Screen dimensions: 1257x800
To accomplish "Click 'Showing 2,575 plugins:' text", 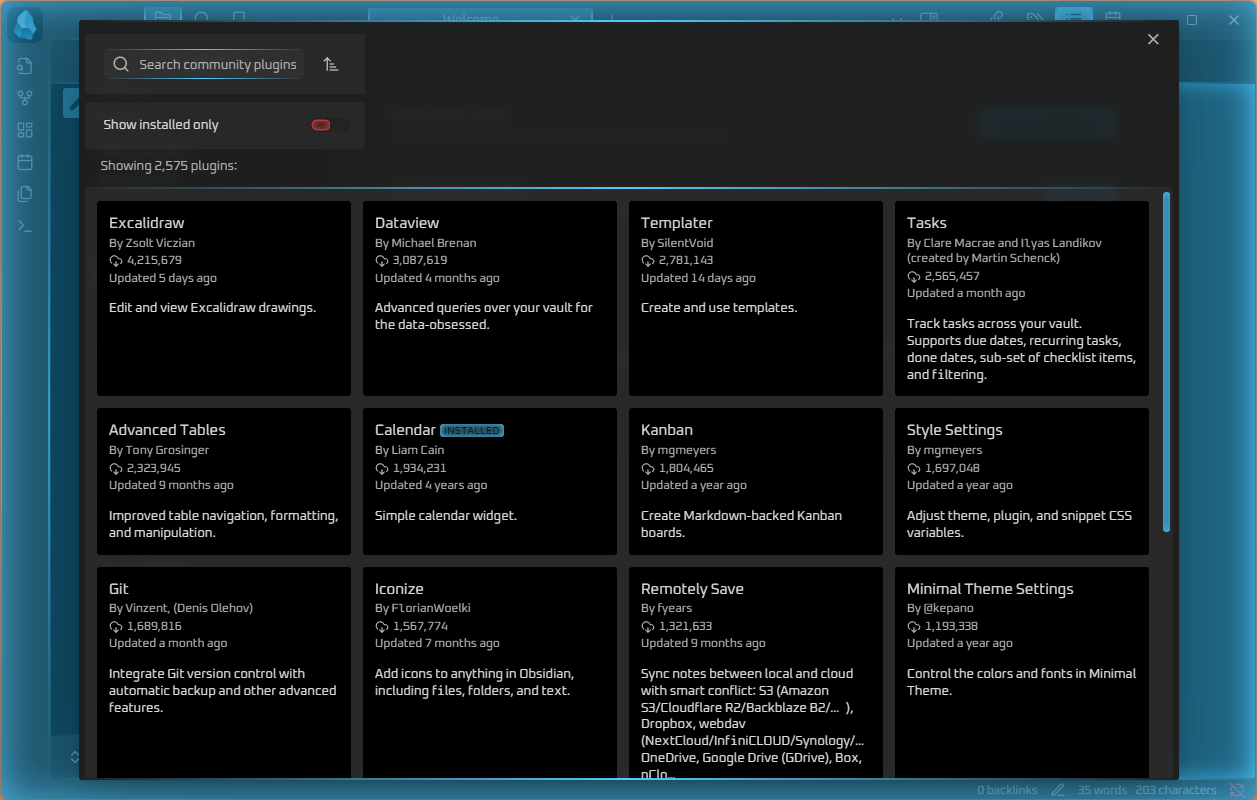I will coord(169,165).
